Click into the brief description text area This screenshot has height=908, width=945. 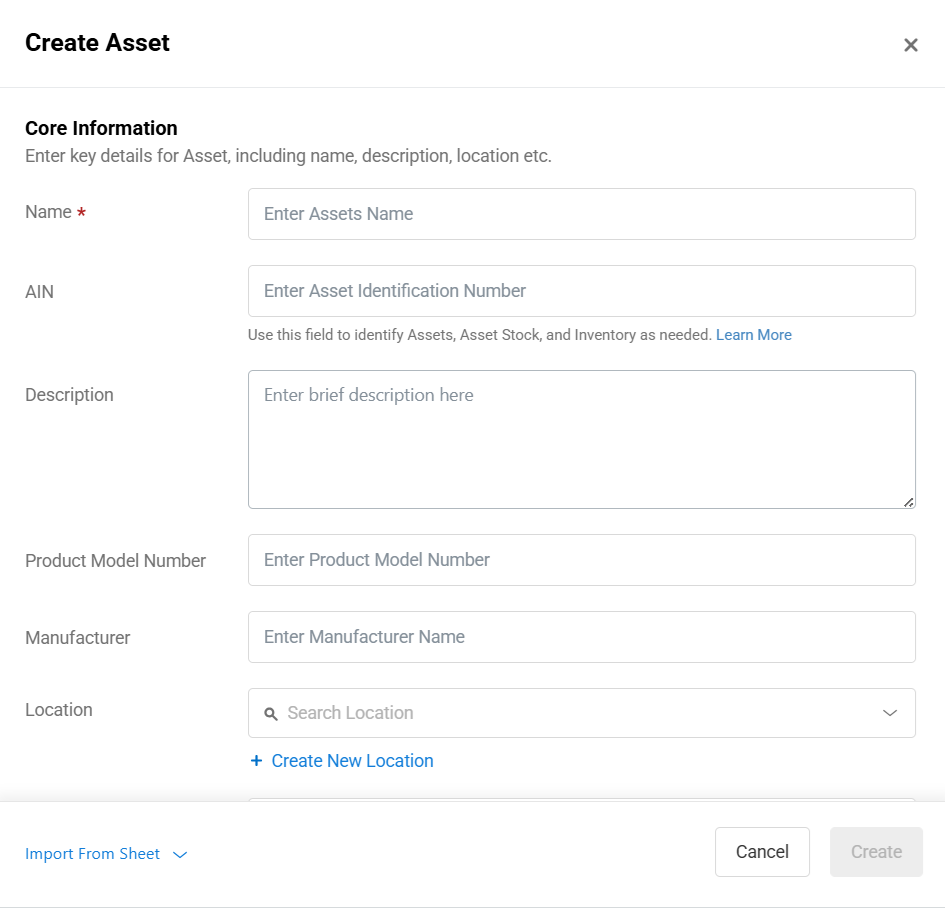582,439
